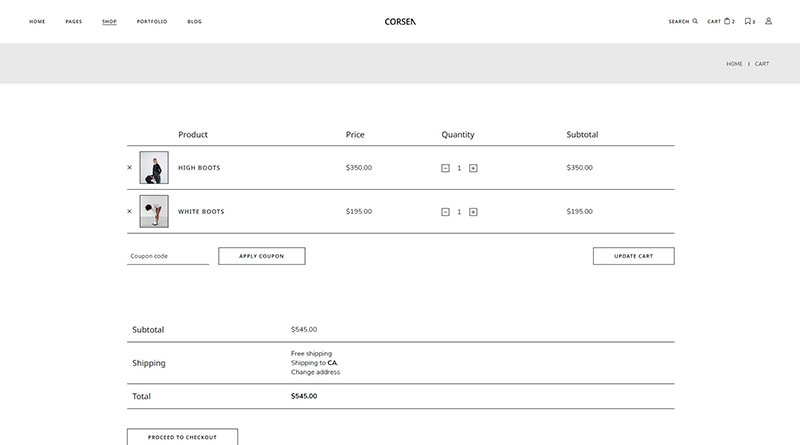Click the Apply Coupon button
Viewport: 800px width, 445px height.
coord(261,256)
